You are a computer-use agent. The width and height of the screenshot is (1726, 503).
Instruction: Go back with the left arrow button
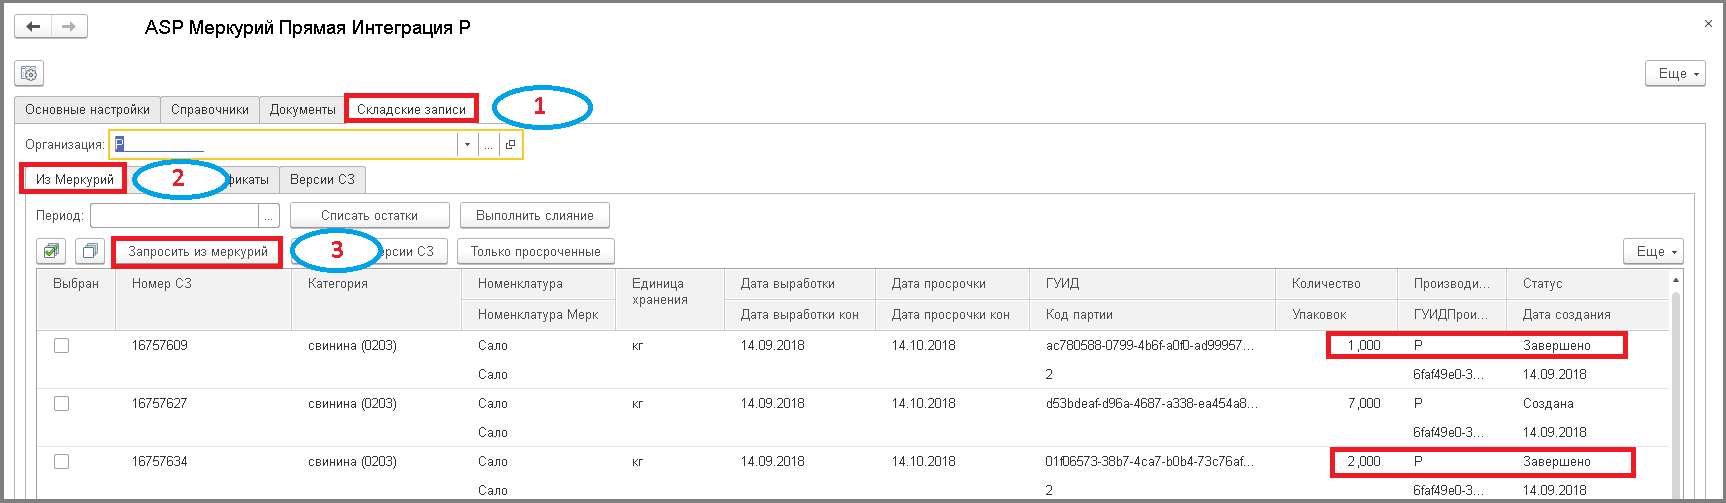(33, 27)
